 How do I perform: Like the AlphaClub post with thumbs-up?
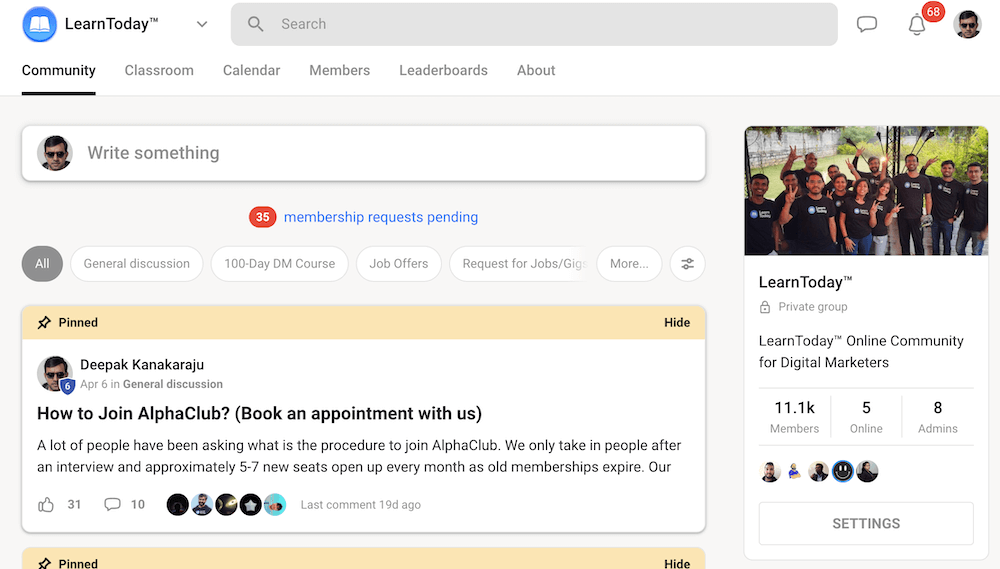46,505
